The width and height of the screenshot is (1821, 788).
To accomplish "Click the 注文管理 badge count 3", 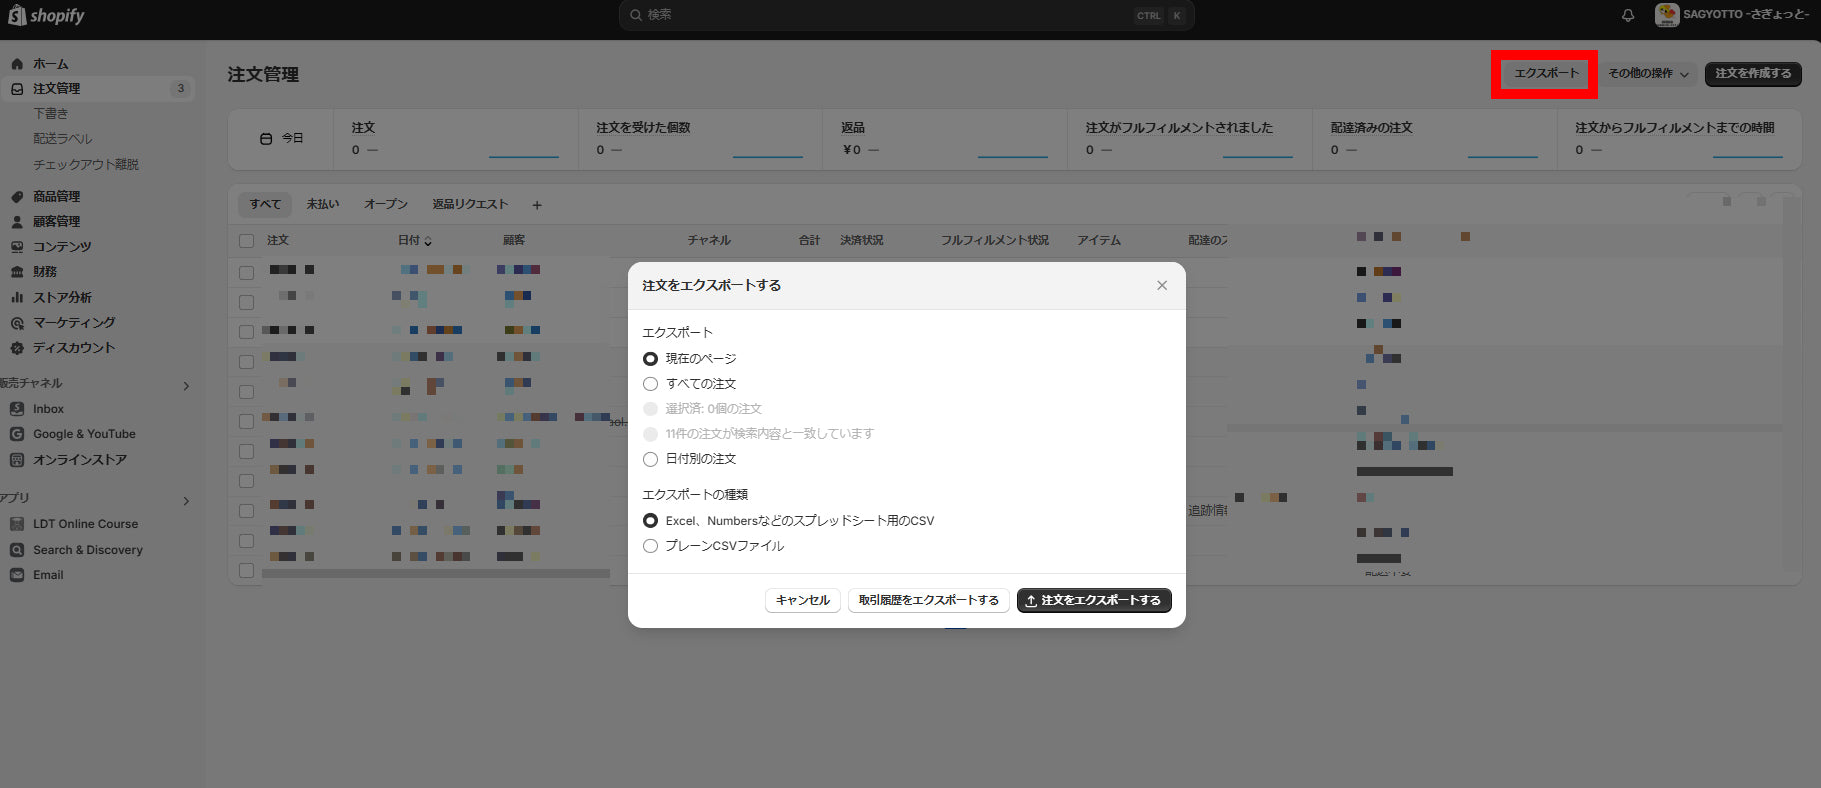I will (x=181, y=89).
